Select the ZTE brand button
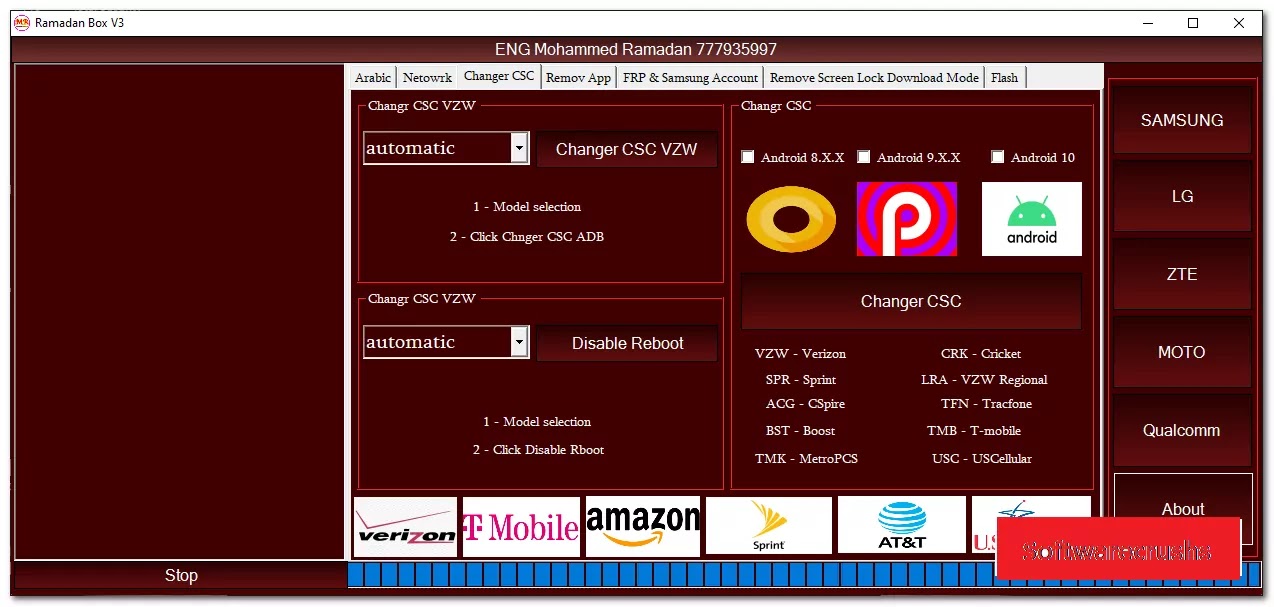1274x607 pixels. tap(1182, 274)
